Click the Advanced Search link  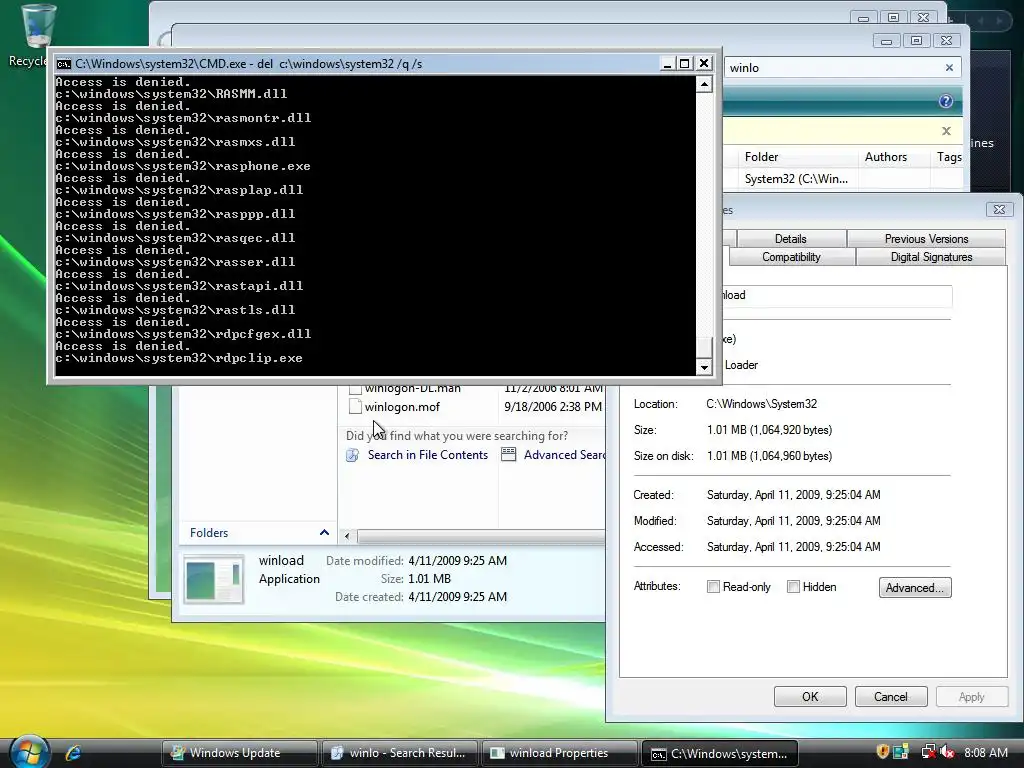click(564, 455)
